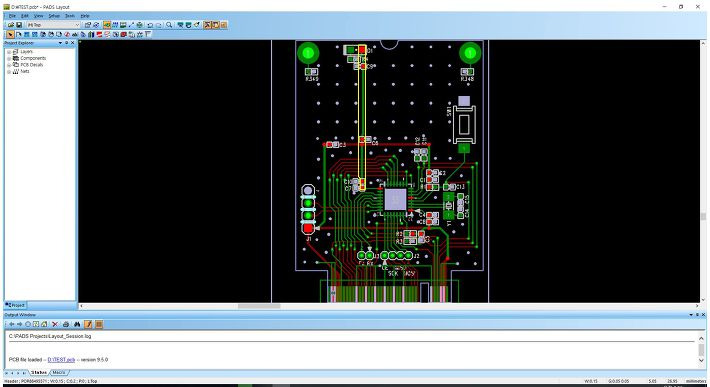Close the Project Explorer panel
This screenshot has height=387, width=710.
coord(72,43)
